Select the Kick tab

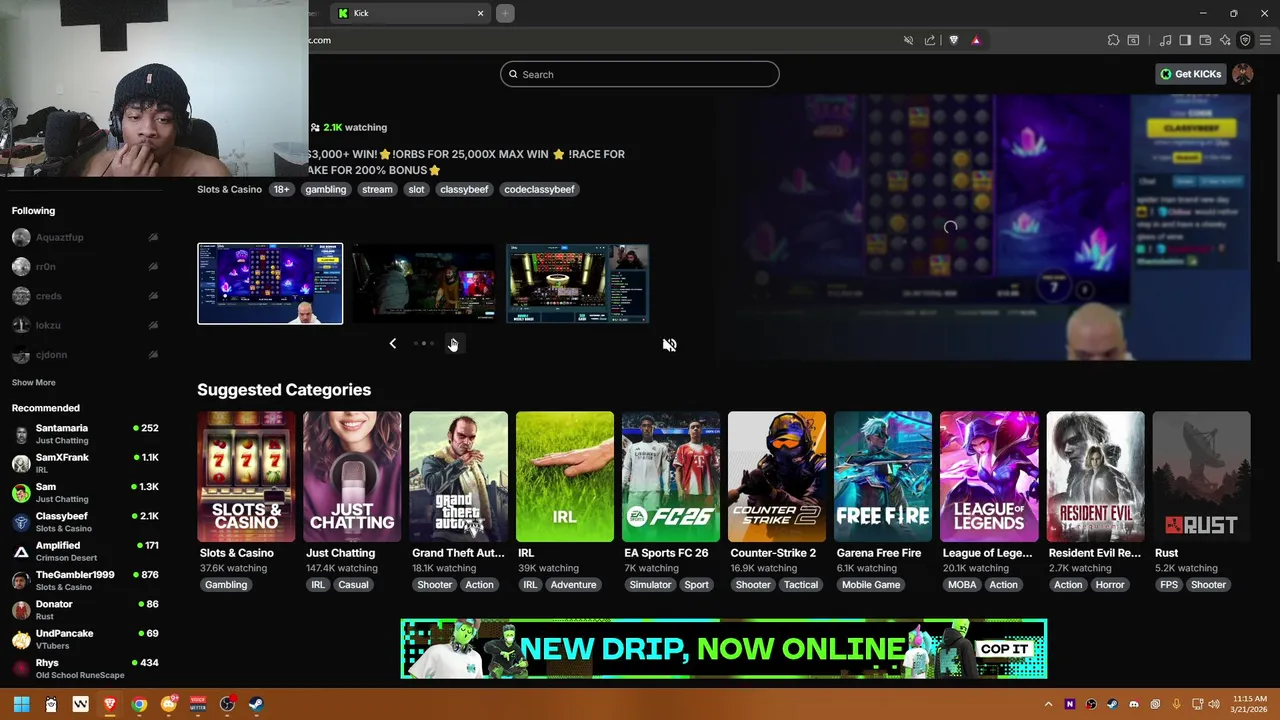[x=410, y=13]
